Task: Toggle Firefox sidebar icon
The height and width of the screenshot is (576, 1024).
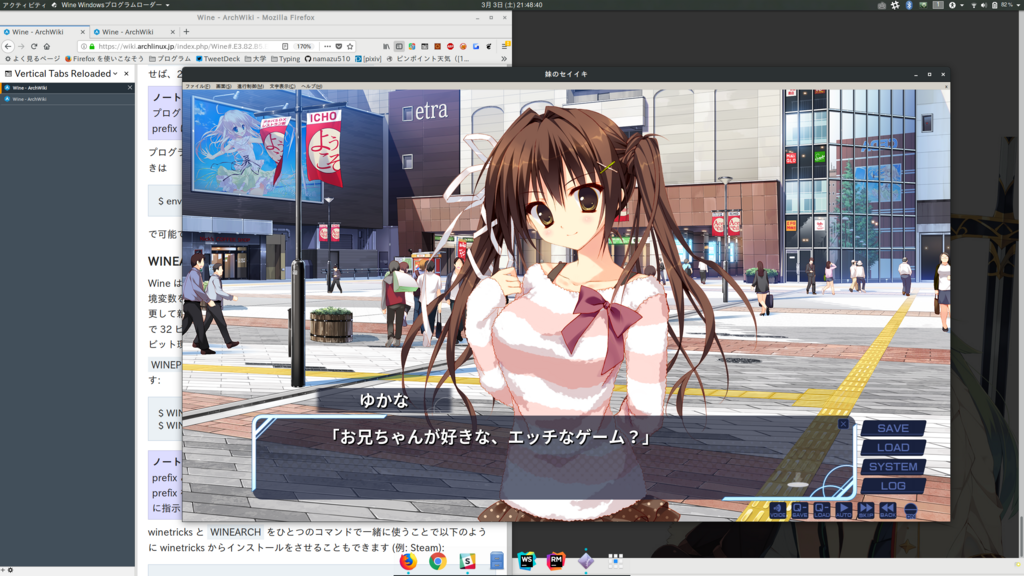Action: (x=399, y=46)
